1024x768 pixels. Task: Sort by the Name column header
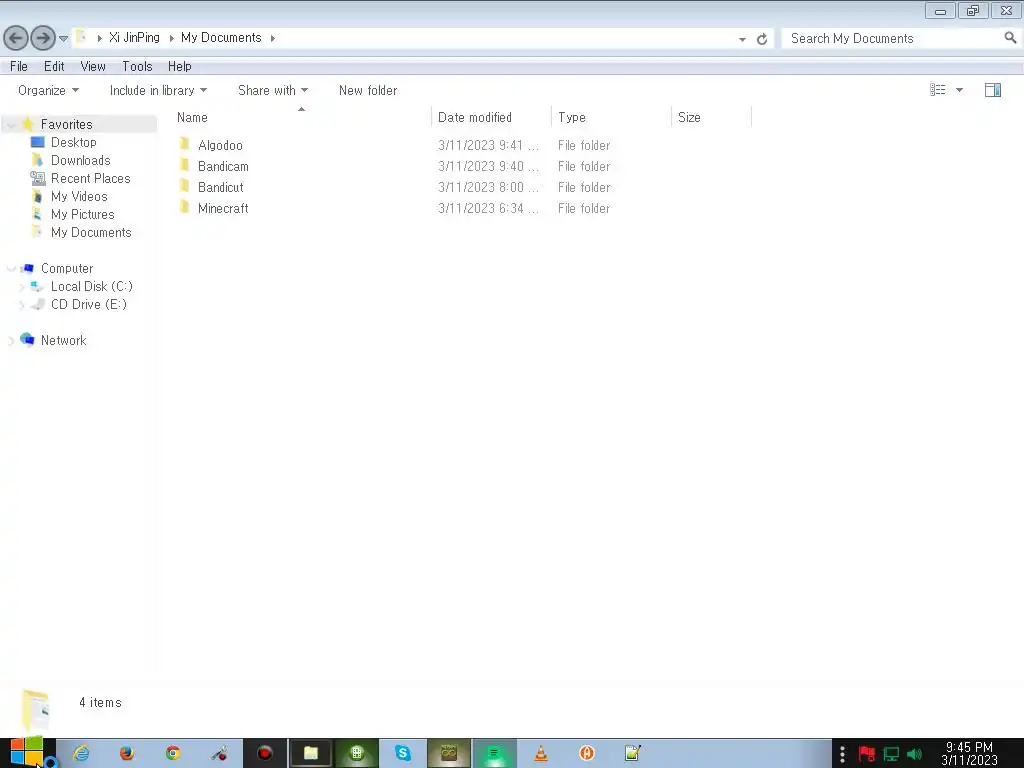click(300, 118)
